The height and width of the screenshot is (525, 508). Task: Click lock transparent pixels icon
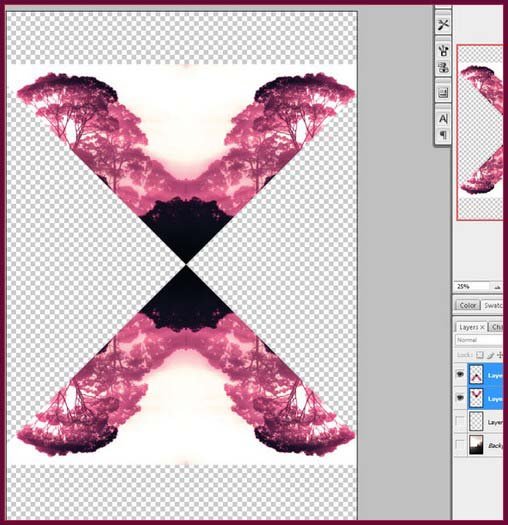click(480, 355)
